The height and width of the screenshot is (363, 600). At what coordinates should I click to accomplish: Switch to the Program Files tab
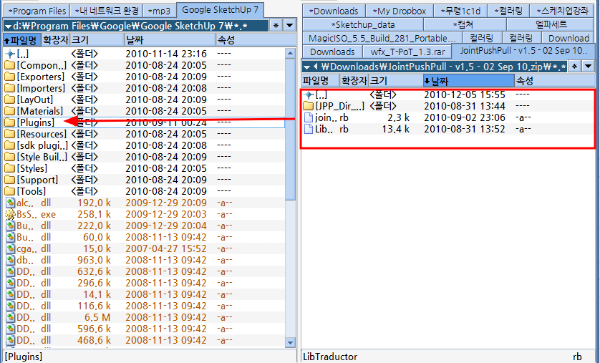(x=36, y=11)
